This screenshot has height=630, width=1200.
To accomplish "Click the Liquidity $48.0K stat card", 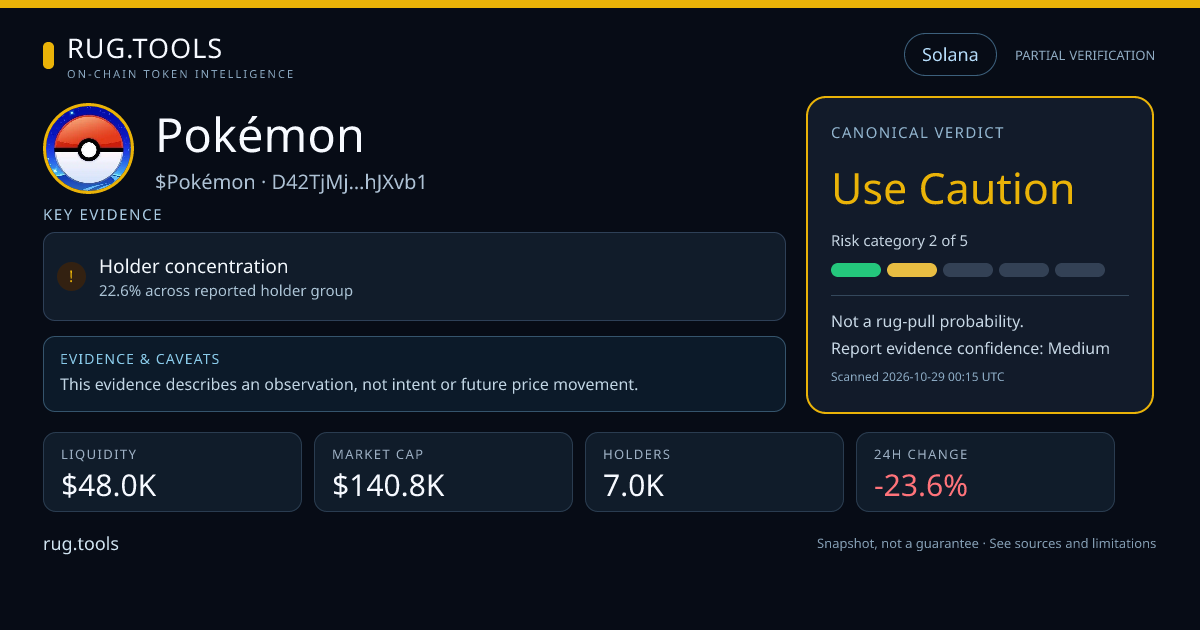I will (x=172, y=472).
